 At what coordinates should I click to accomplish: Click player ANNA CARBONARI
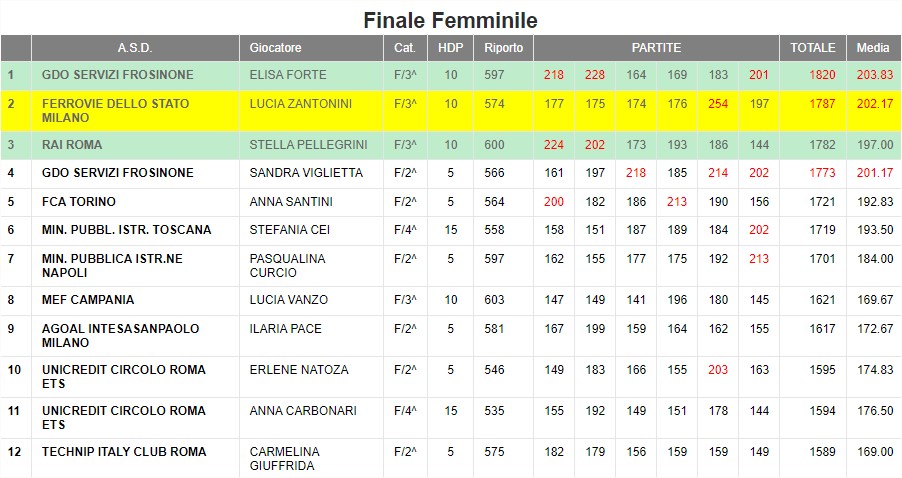pos(303,411)
